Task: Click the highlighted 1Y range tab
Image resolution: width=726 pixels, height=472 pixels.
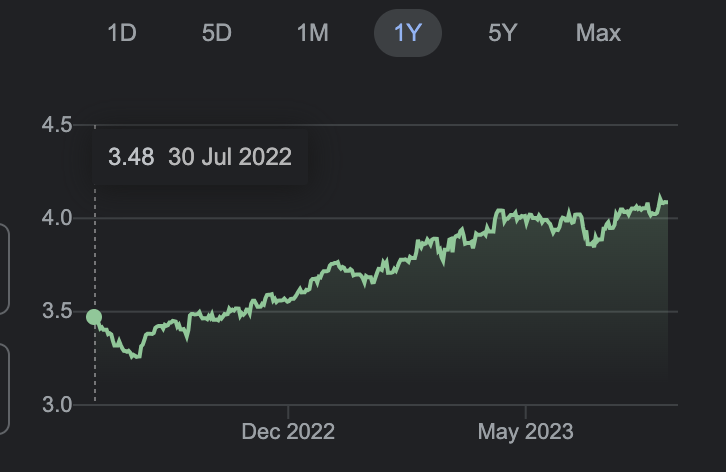Action: tap(408, 33)
